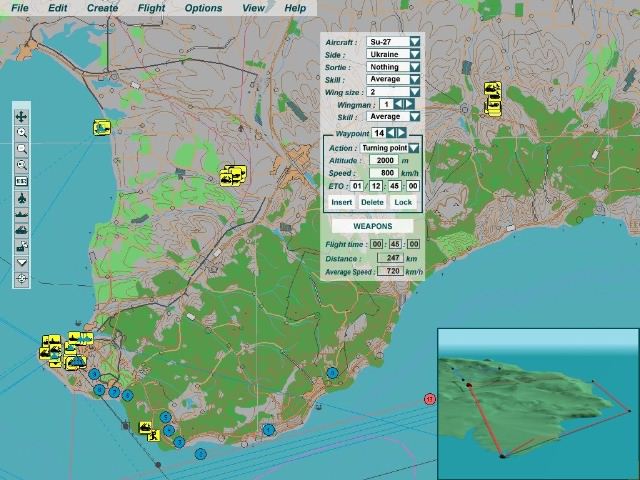Click the crosshair target tool
This screenshot has height=480, width=640.
coord(22,278)
